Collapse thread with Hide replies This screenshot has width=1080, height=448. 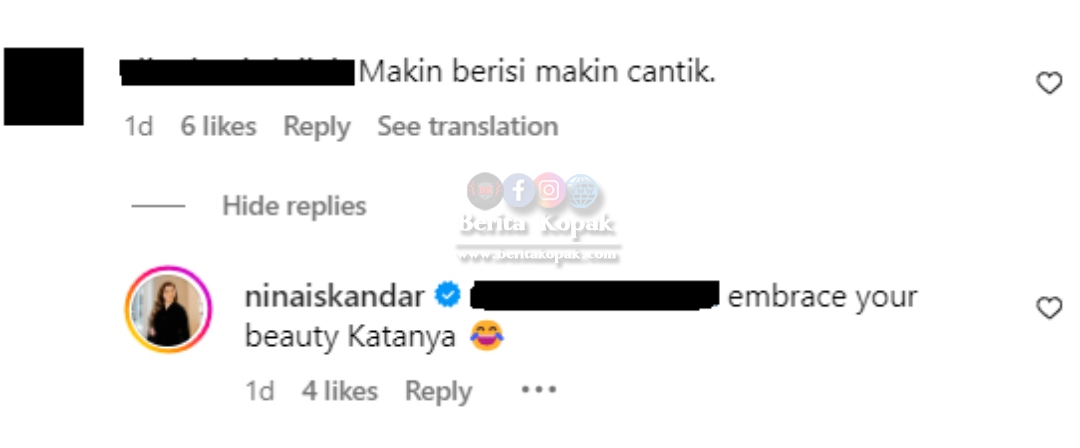[x=294, y=205]
